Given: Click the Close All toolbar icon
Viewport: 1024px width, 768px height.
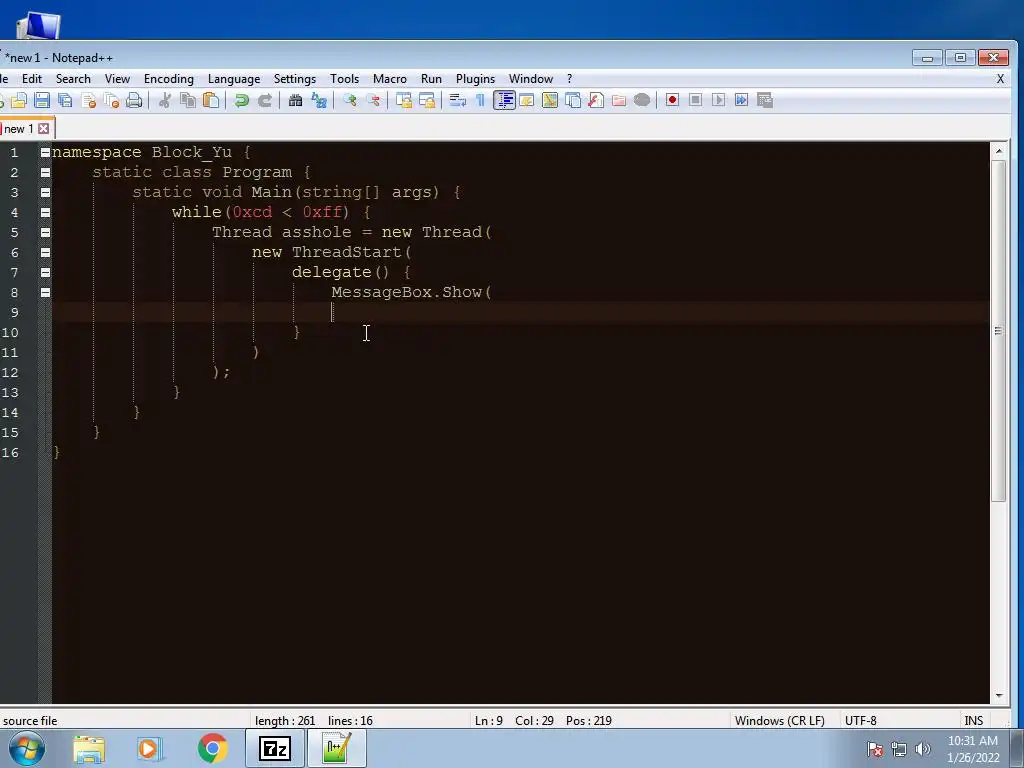Looking at the screenshot, I should tap(111, 100).
